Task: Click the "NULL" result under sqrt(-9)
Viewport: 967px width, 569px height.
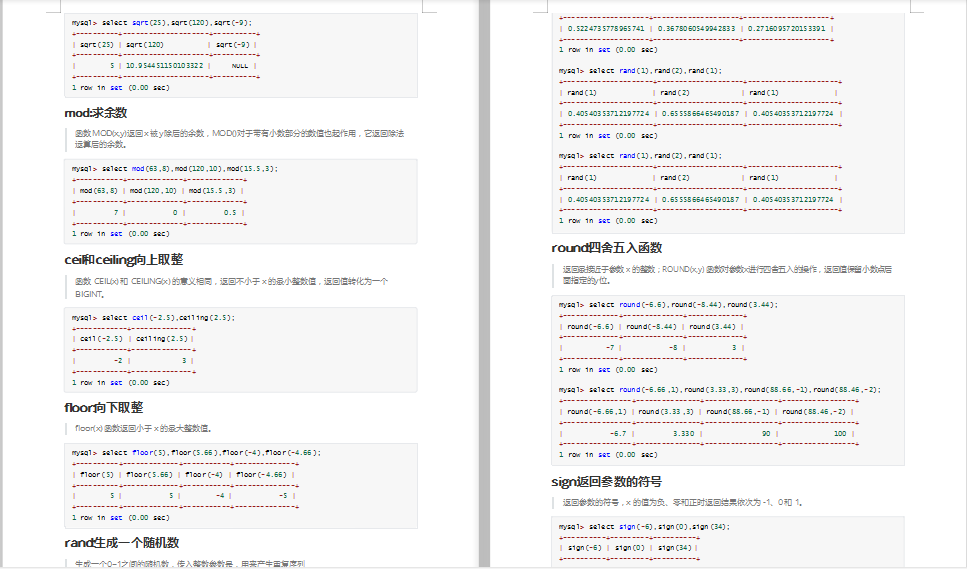Action: (x=240, y=66)
